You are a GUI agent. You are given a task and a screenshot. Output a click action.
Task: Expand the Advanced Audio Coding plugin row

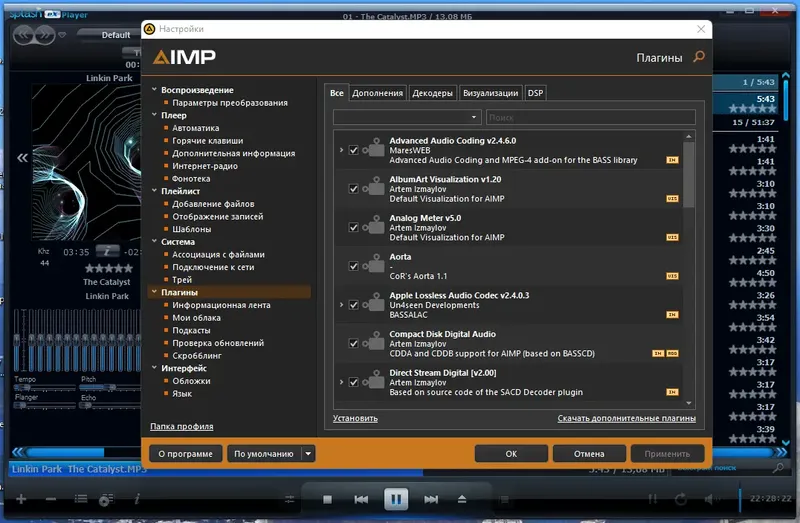[x=341, y=150]
